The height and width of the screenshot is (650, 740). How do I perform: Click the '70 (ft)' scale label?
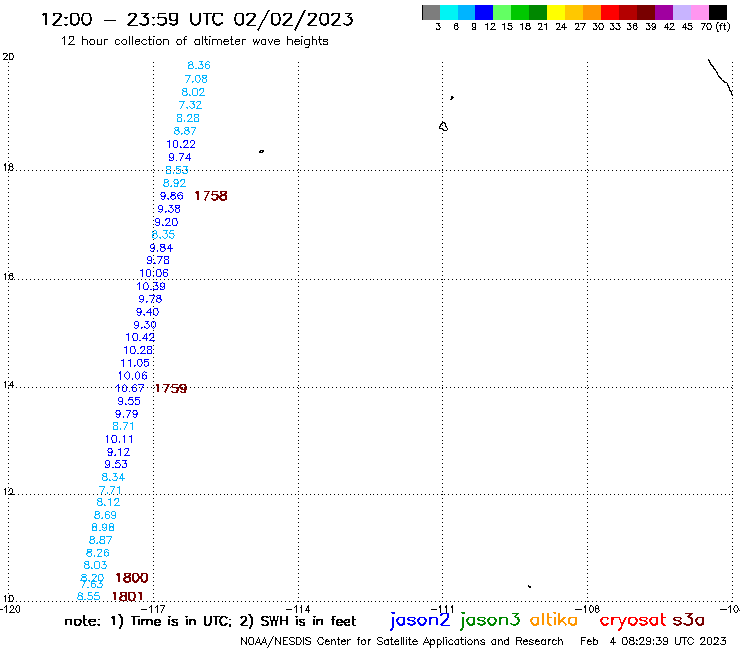tap(715, 26)
